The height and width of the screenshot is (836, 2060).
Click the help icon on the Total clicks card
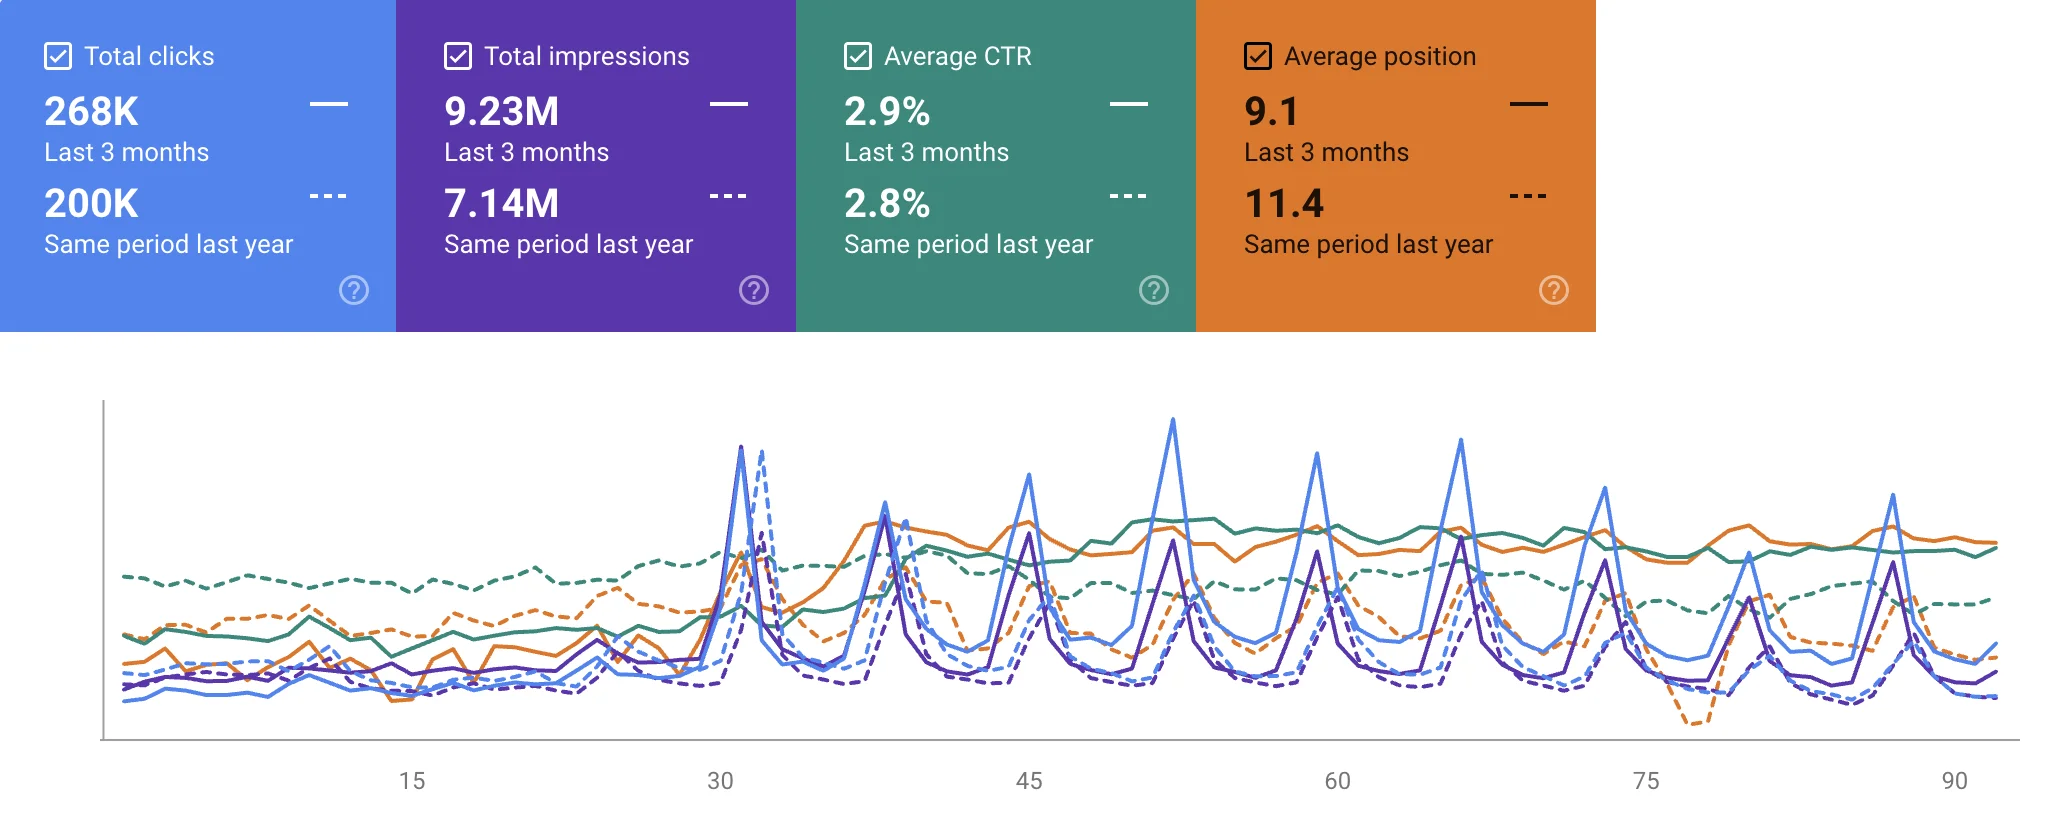(x=353, y=290)
